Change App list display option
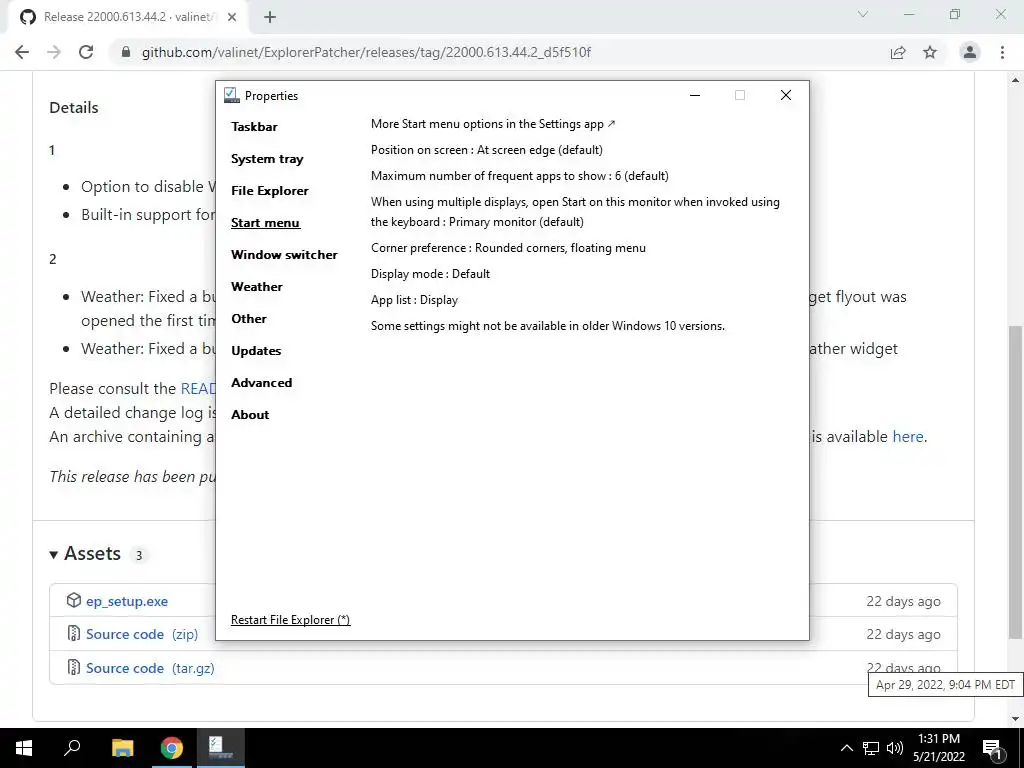The width and height of the screenshot is (1024, 768). pos(414,300)
